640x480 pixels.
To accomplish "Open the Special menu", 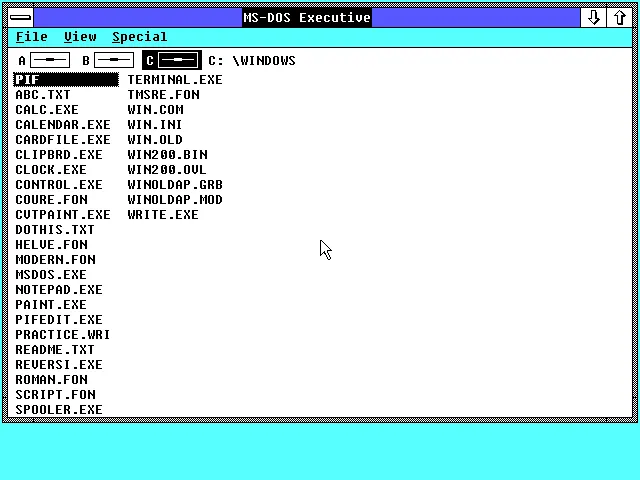I will 140,37.
